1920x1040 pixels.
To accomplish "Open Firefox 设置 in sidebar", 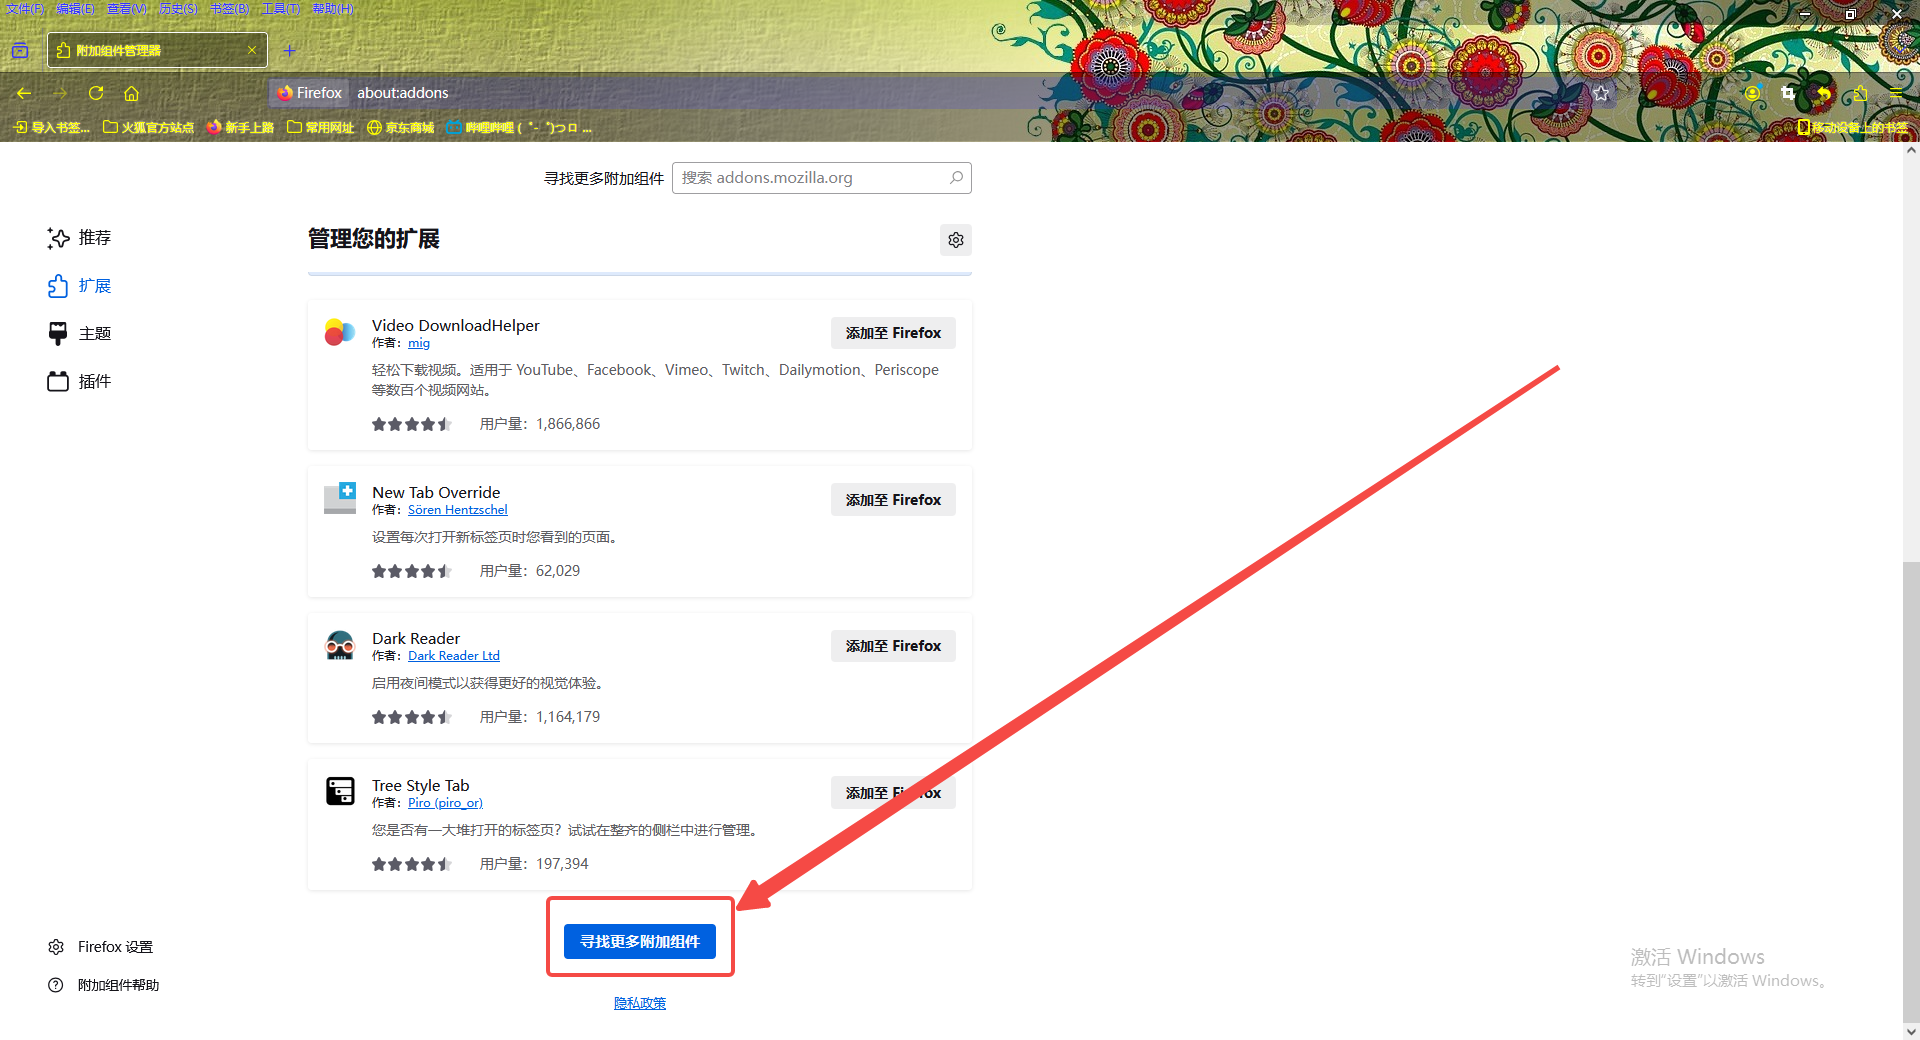I will pyautogui.click(x=101, y=947).
